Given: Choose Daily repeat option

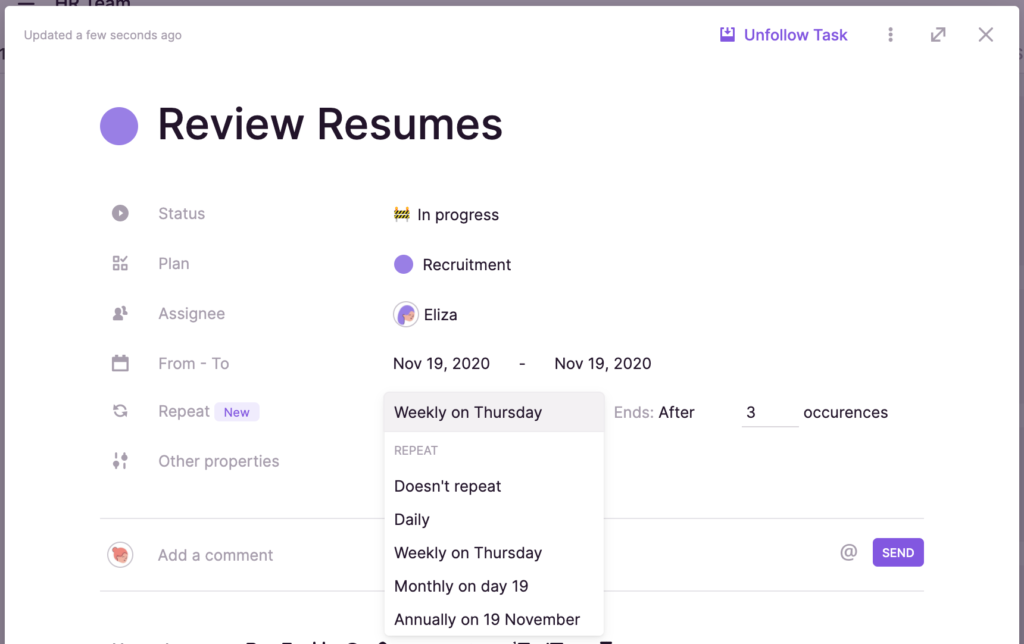Looking at the screenshot, I should (412, 520).
